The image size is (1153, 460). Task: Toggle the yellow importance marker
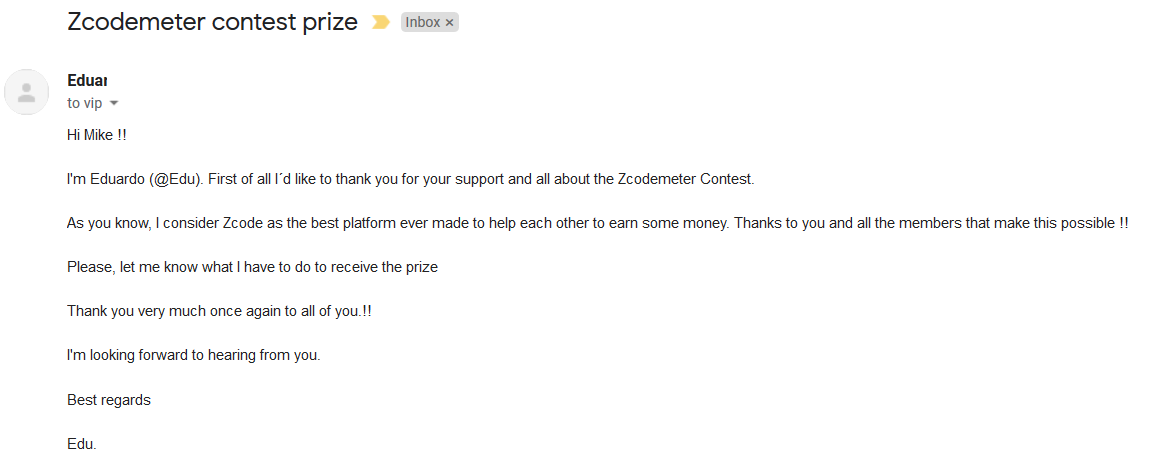(x=380, y=23)
